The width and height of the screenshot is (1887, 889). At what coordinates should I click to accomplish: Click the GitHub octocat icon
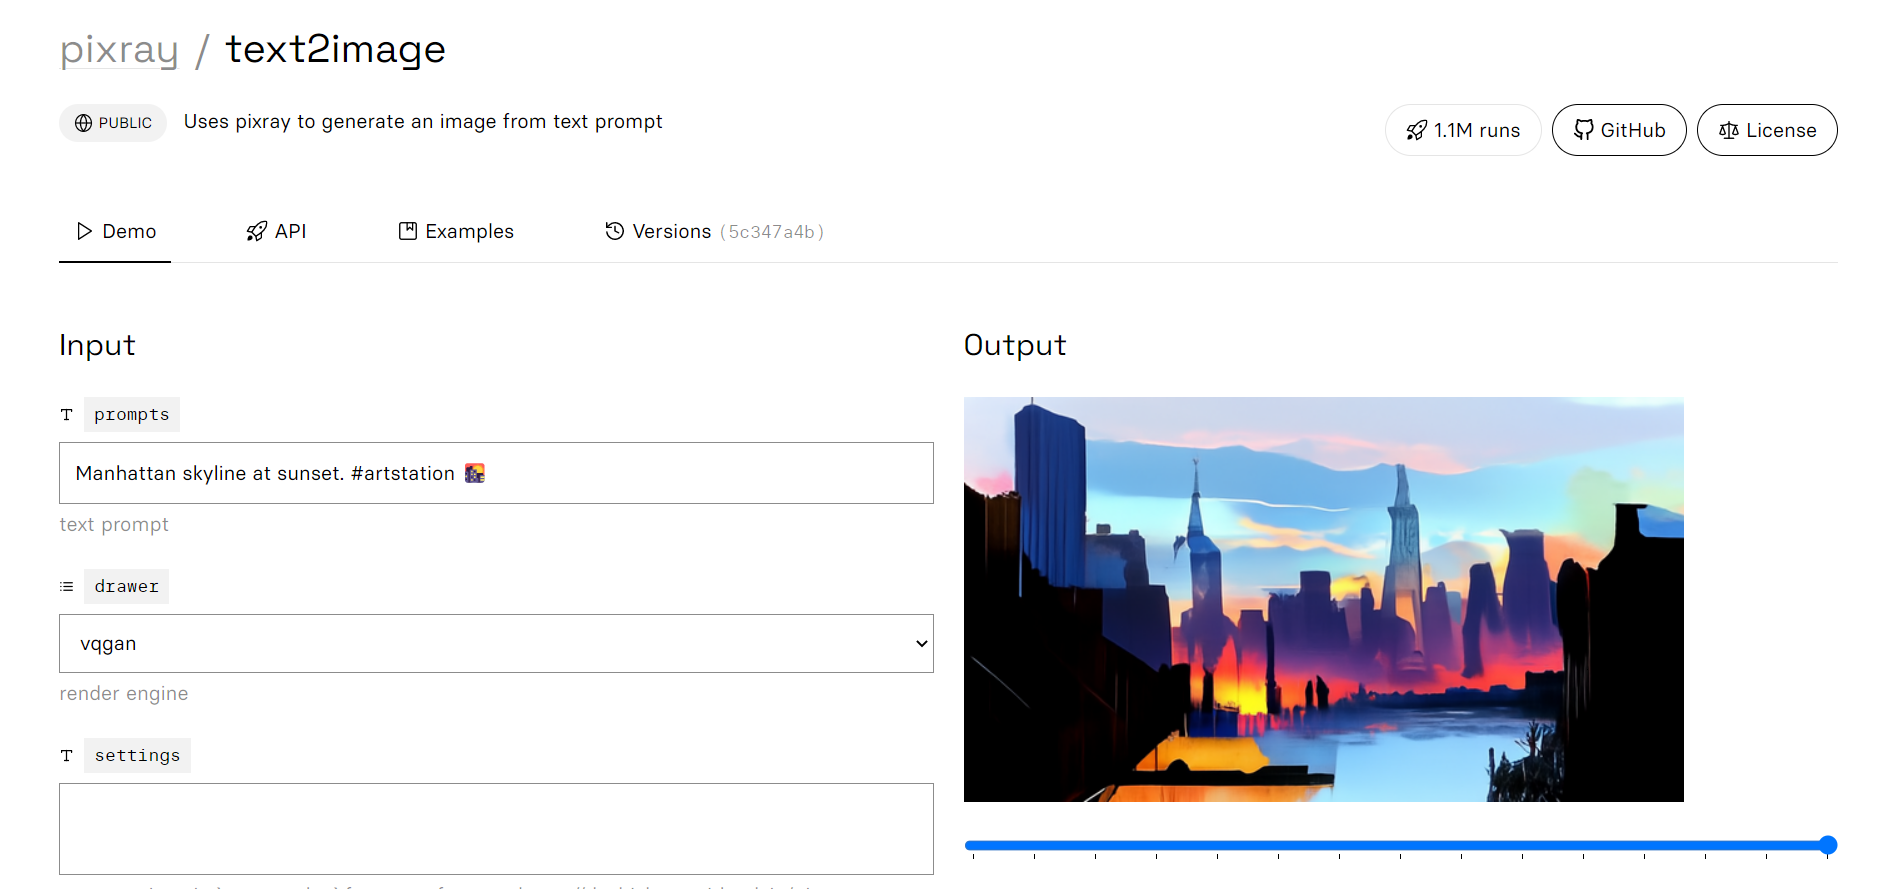[1584, 130]
